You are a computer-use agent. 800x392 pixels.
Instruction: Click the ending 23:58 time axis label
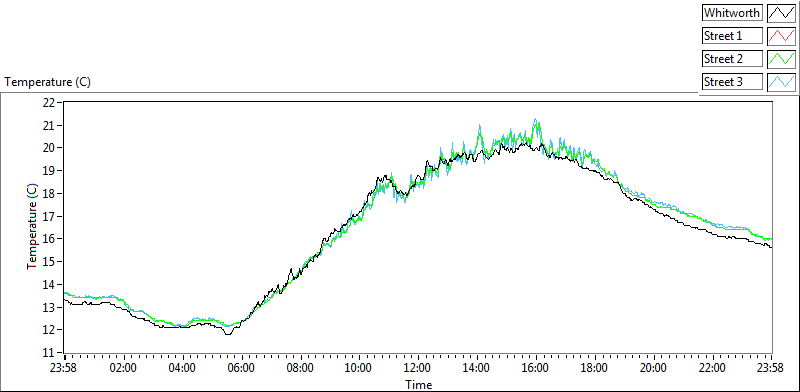[x=771, y=368]
